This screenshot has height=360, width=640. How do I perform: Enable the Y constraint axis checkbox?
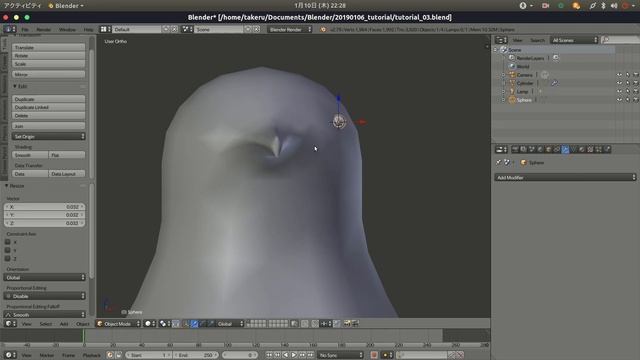click(x=7, y=250)
